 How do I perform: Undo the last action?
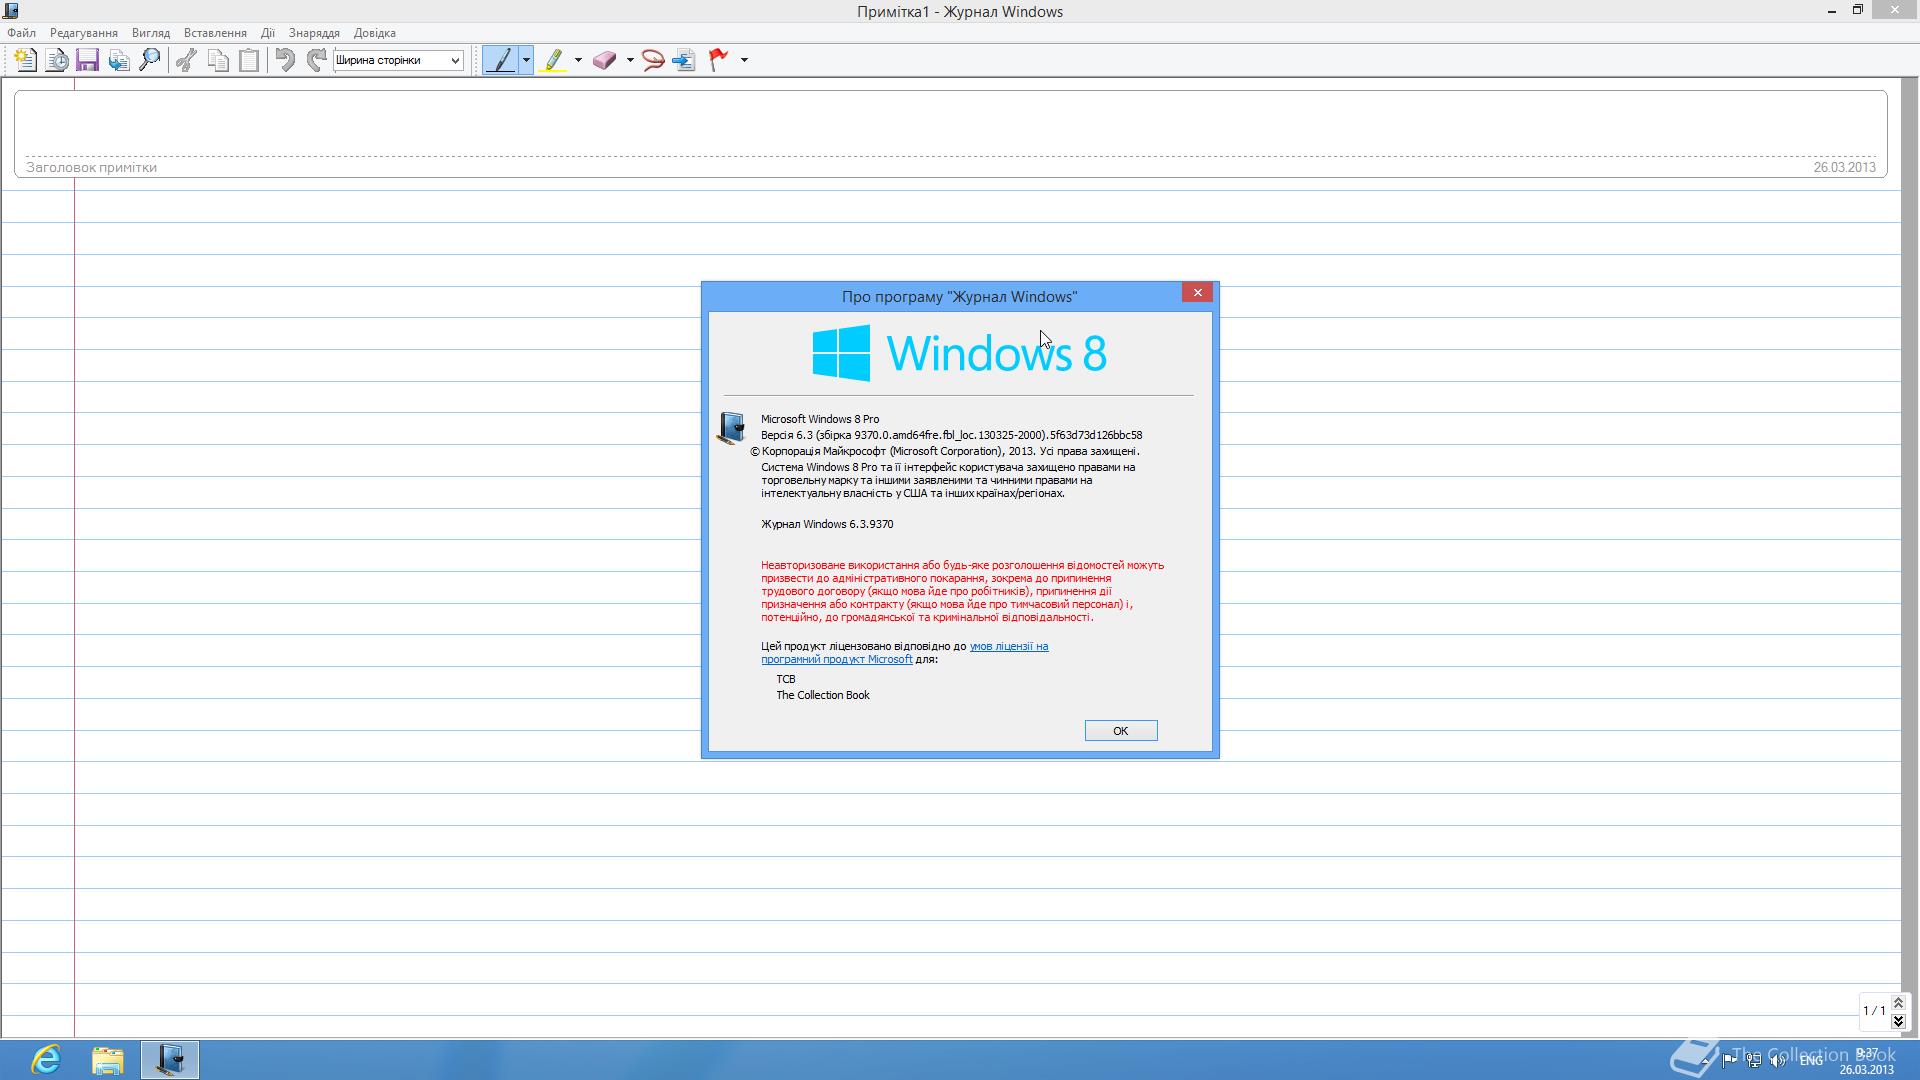pos(285,60)
